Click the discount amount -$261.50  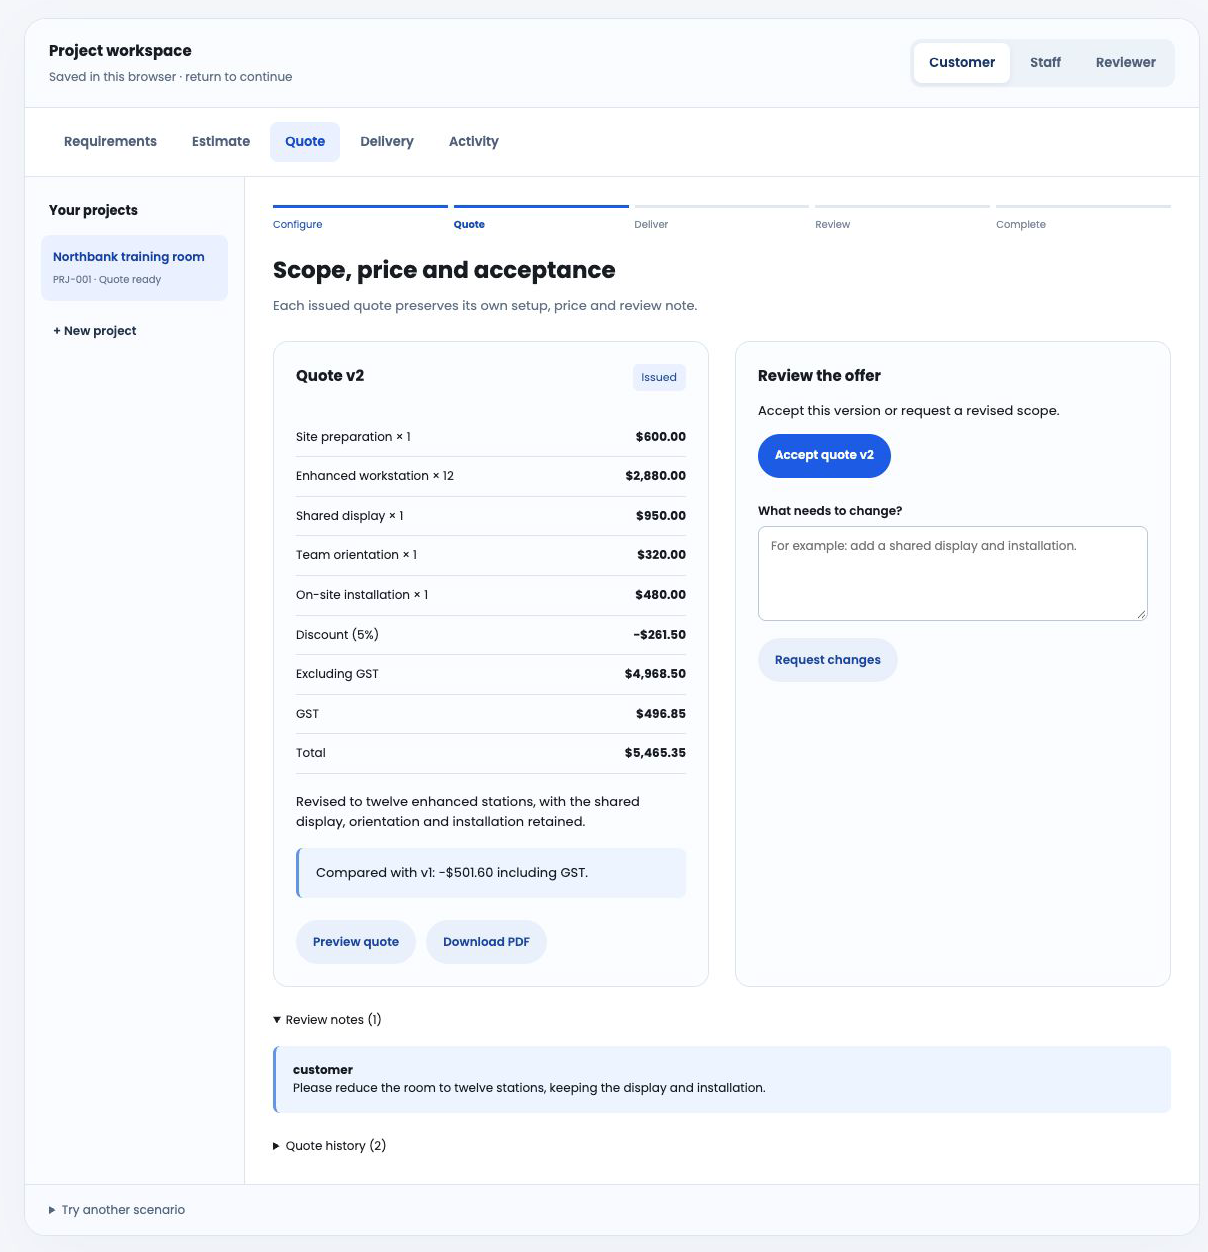point(660,635)
